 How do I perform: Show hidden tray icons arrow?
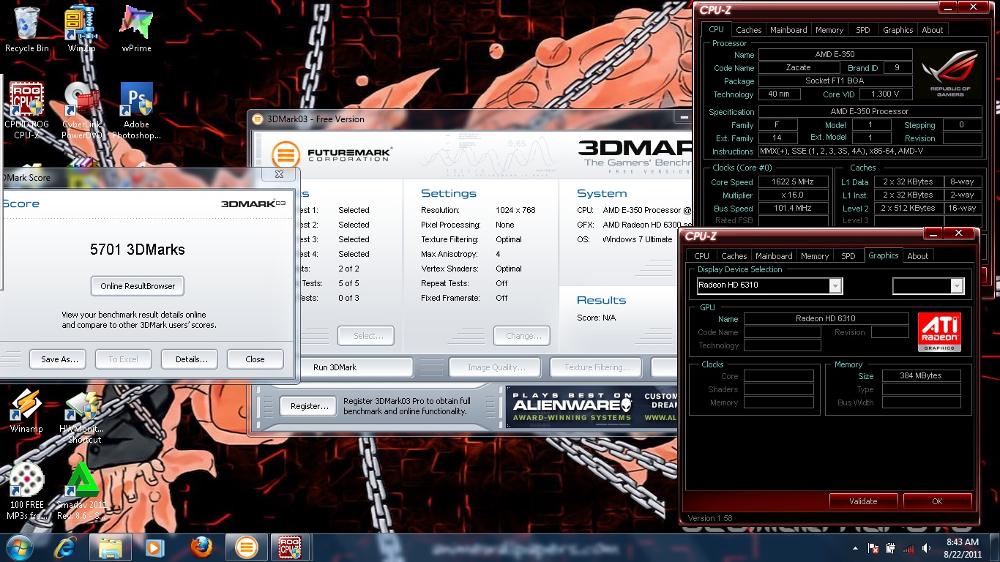click(x=855, y=549)
